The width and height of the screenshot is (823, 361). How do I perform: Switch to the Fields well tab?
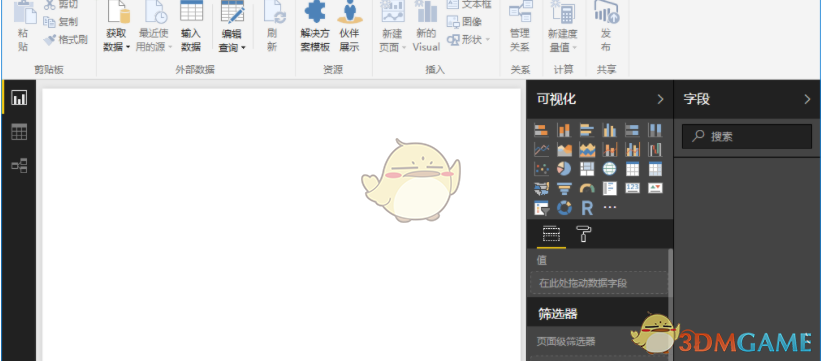[x=551, y=233]
